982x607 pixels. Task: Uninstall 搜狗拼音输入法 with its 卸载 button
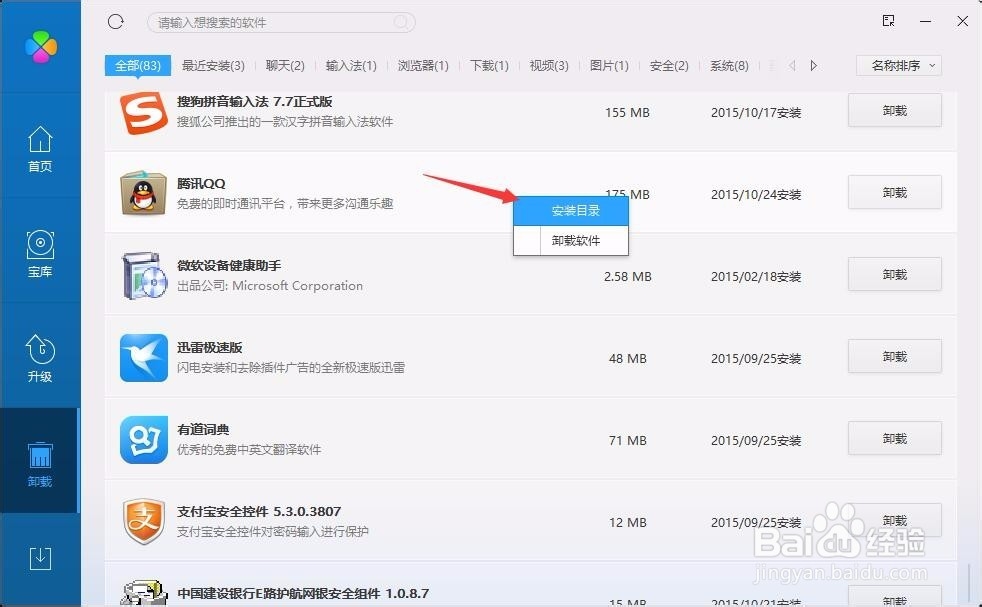click(894, 110)
